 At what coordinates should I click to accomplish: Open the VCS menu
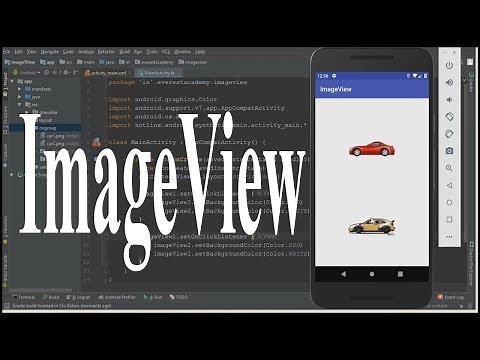click(166, 52)
